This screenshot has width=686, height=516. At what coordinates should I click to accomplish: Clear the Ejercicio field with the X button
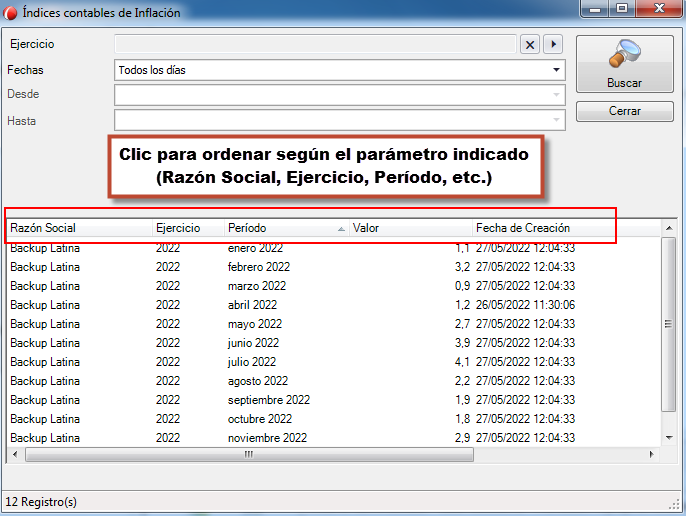529,45
